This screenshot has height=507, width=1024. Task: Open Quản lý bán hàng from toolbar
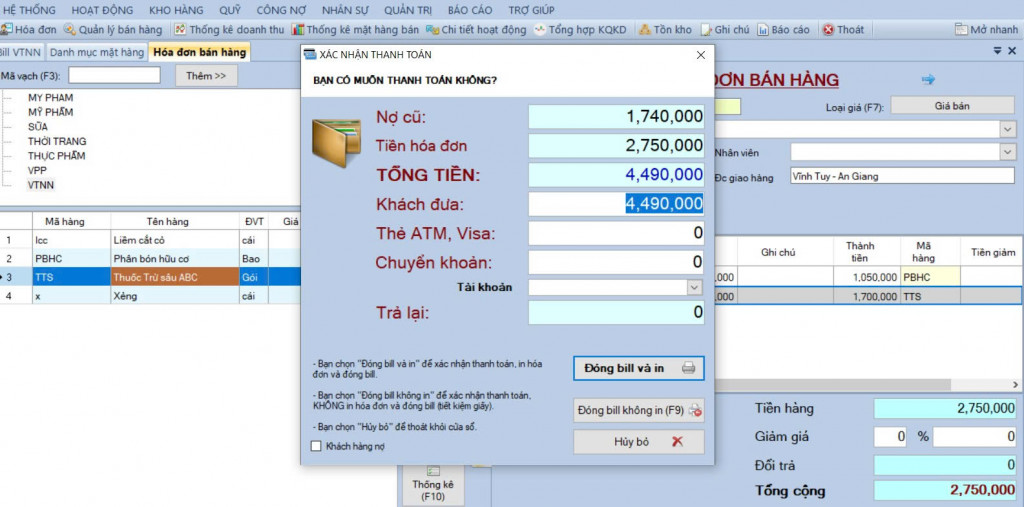(113, 30)
